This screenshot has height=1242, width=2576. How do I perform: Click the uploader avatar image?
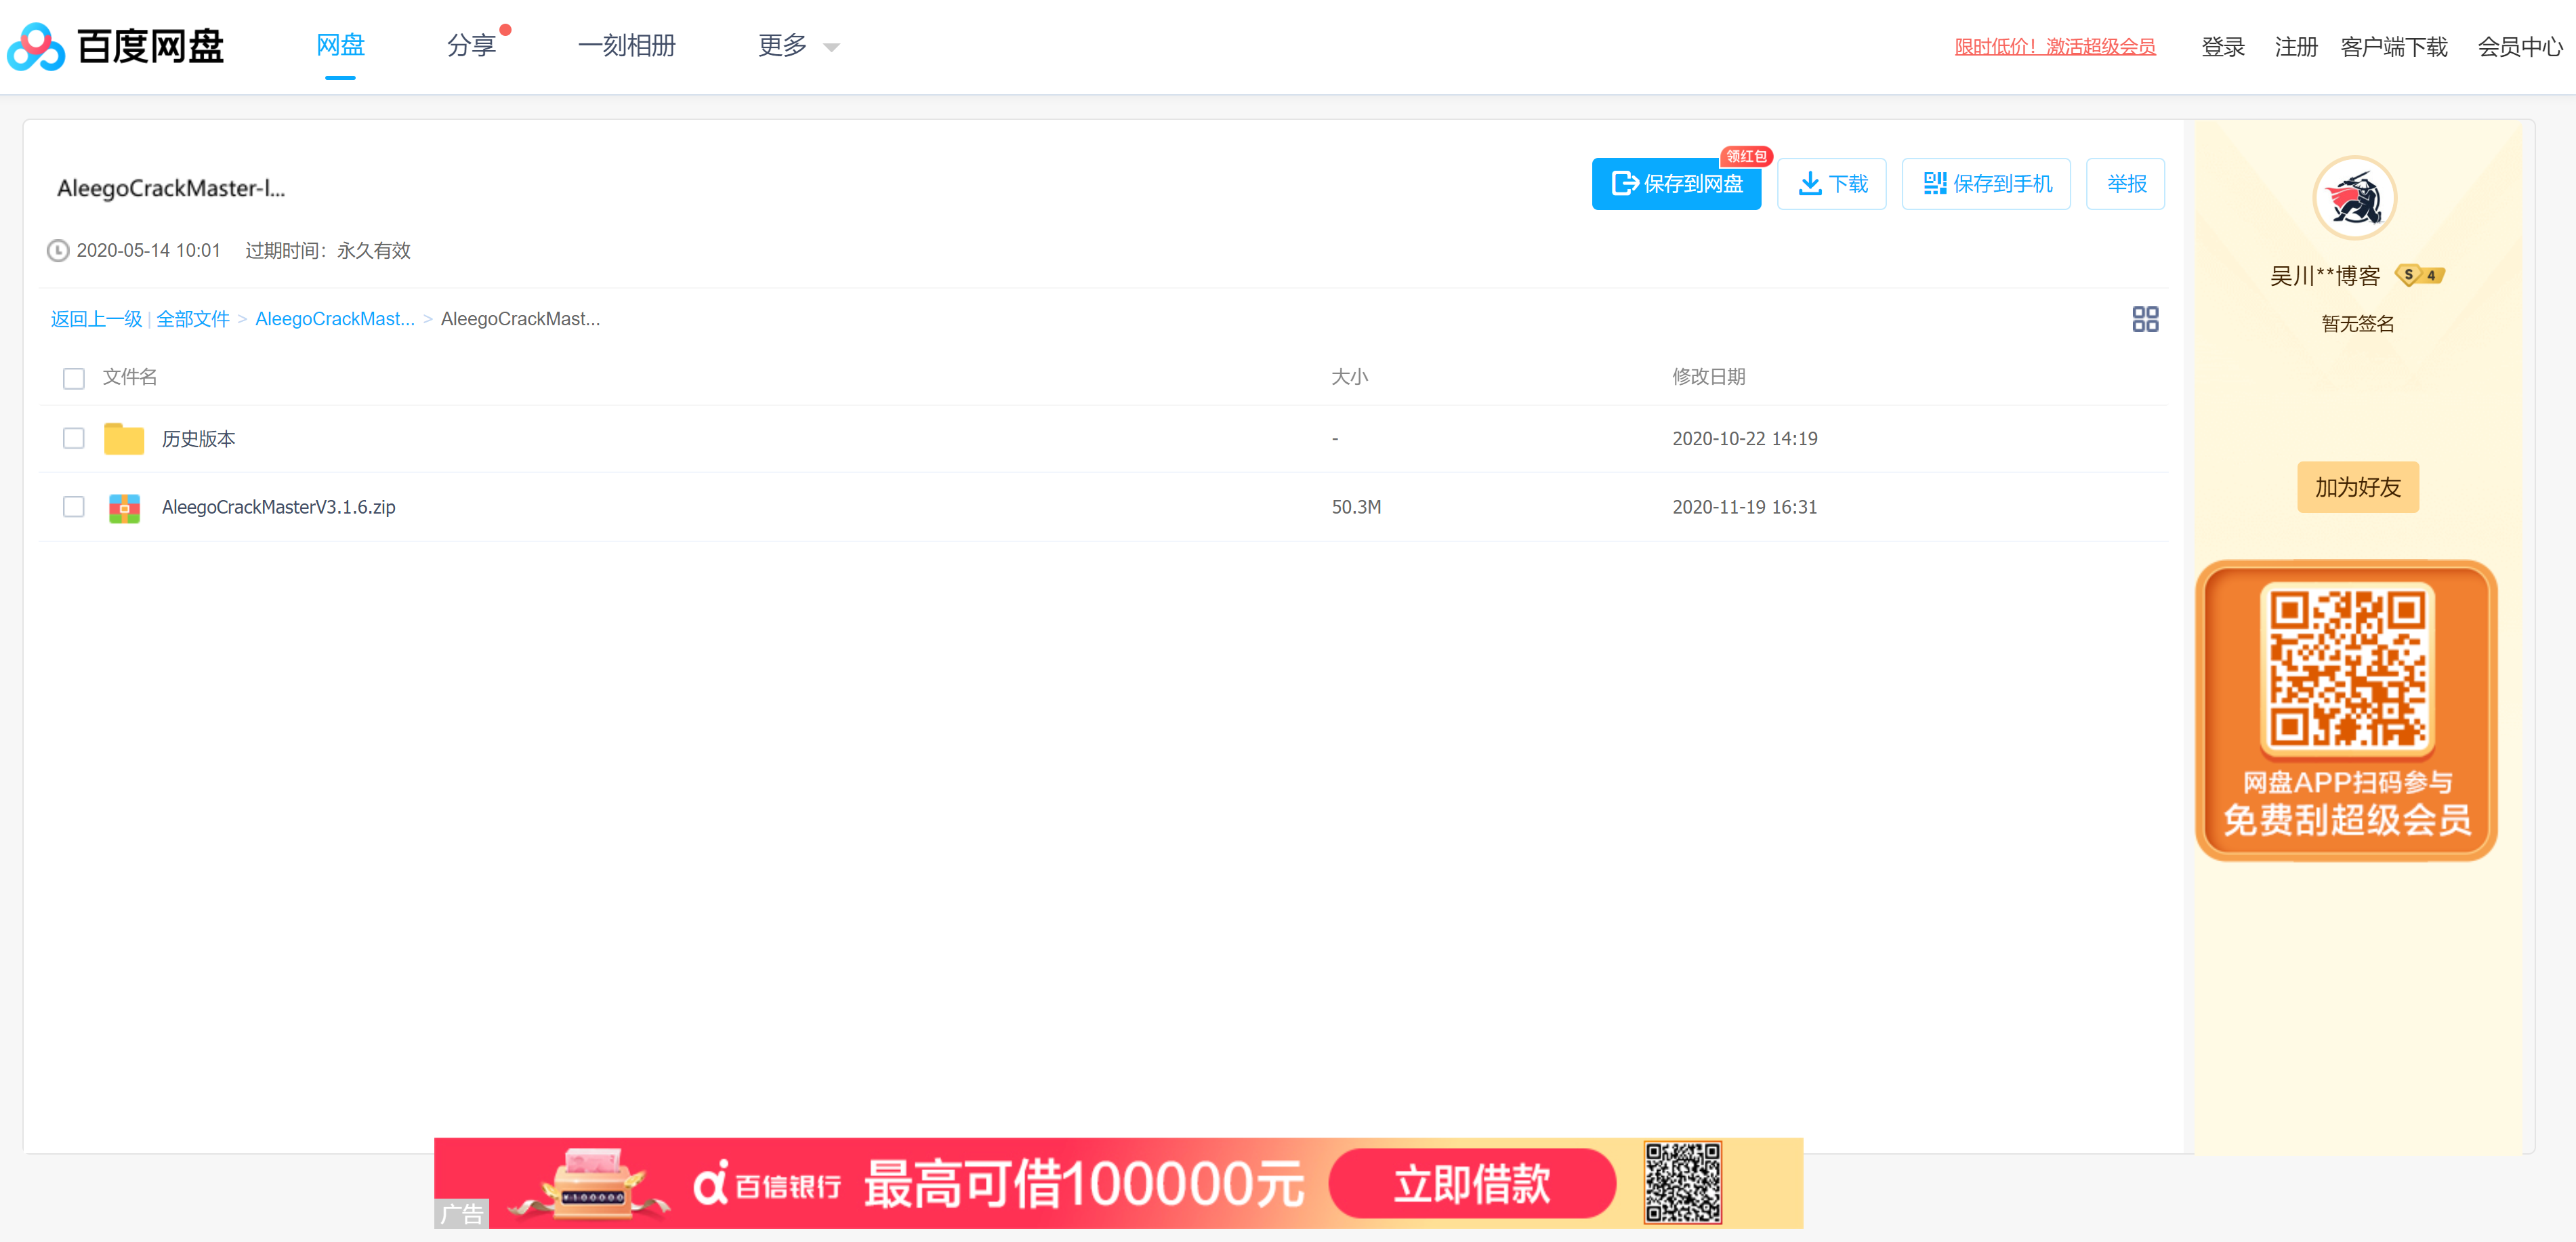(2354, 198)
